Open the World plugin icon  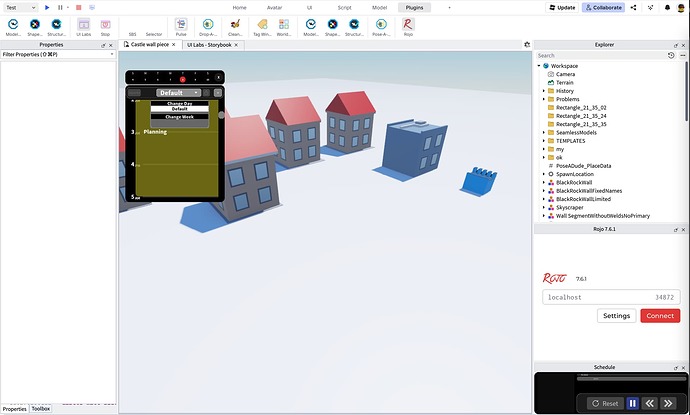[284, 27]
